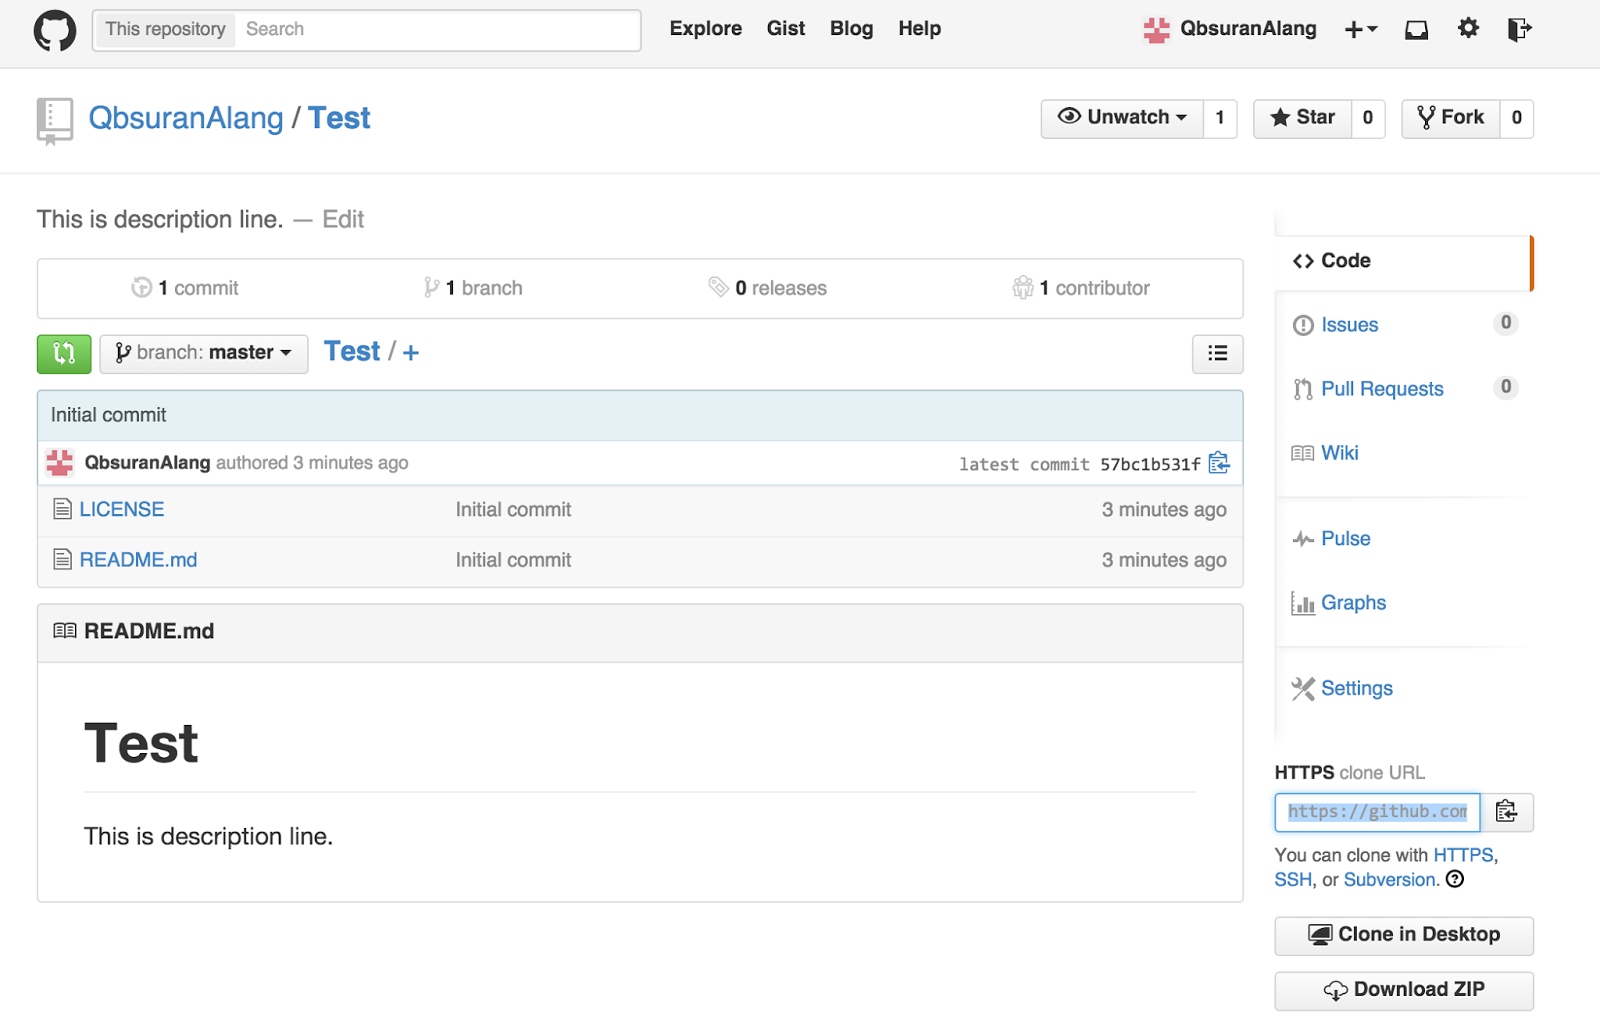This screenshot has height=1028, width=1600.
Task: Click the README.md file icon in list
Action: point(62,560)
